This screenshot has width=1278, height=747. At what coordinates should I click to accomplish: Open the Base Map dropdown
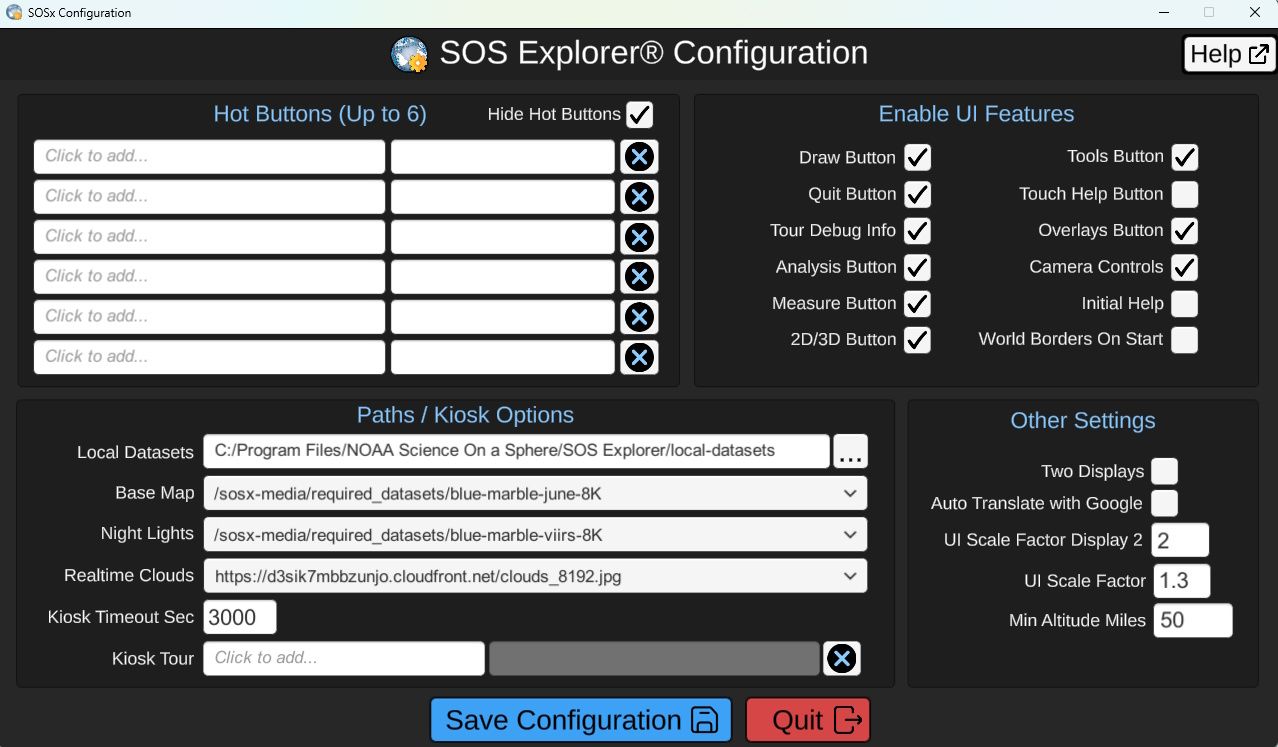tap(535, 493)
